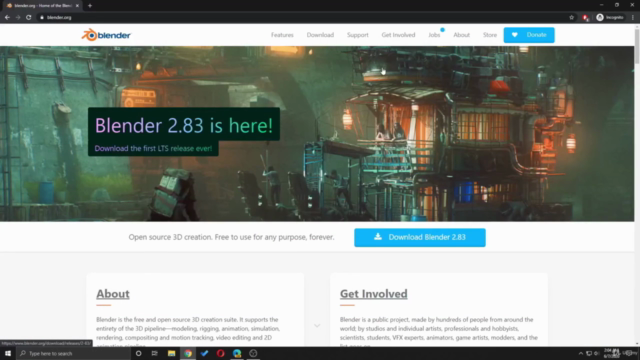Open the Store navigation item
The image size is (640, 360).
489,35
